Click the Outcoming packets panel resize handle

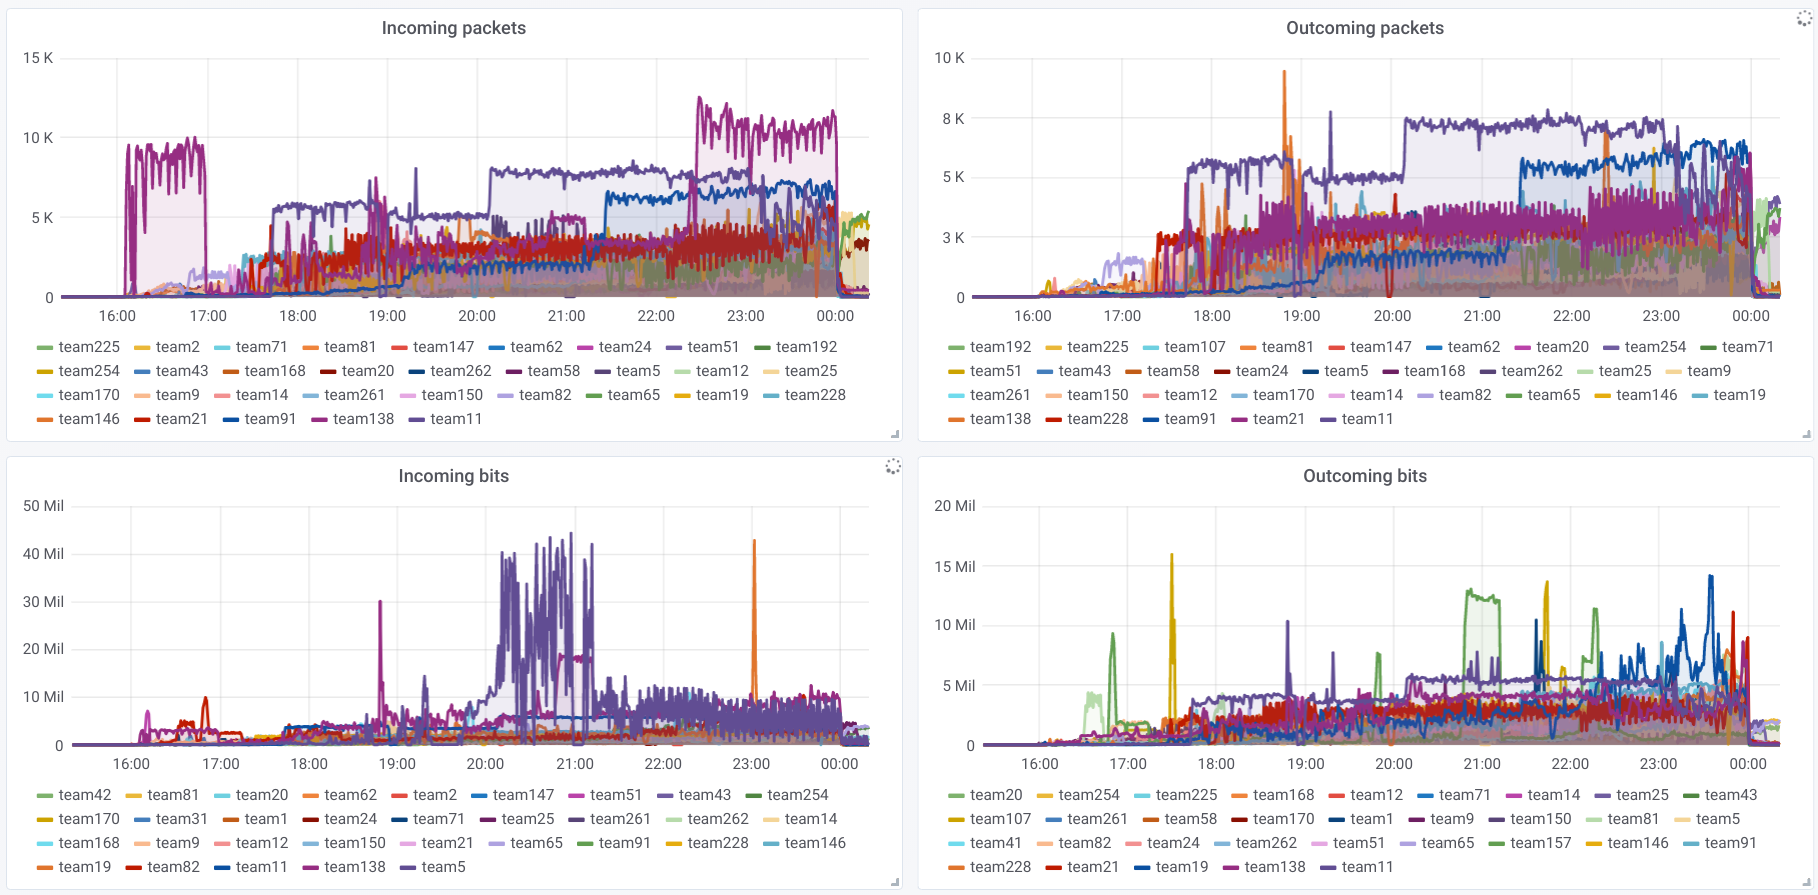pos(1806,434)
